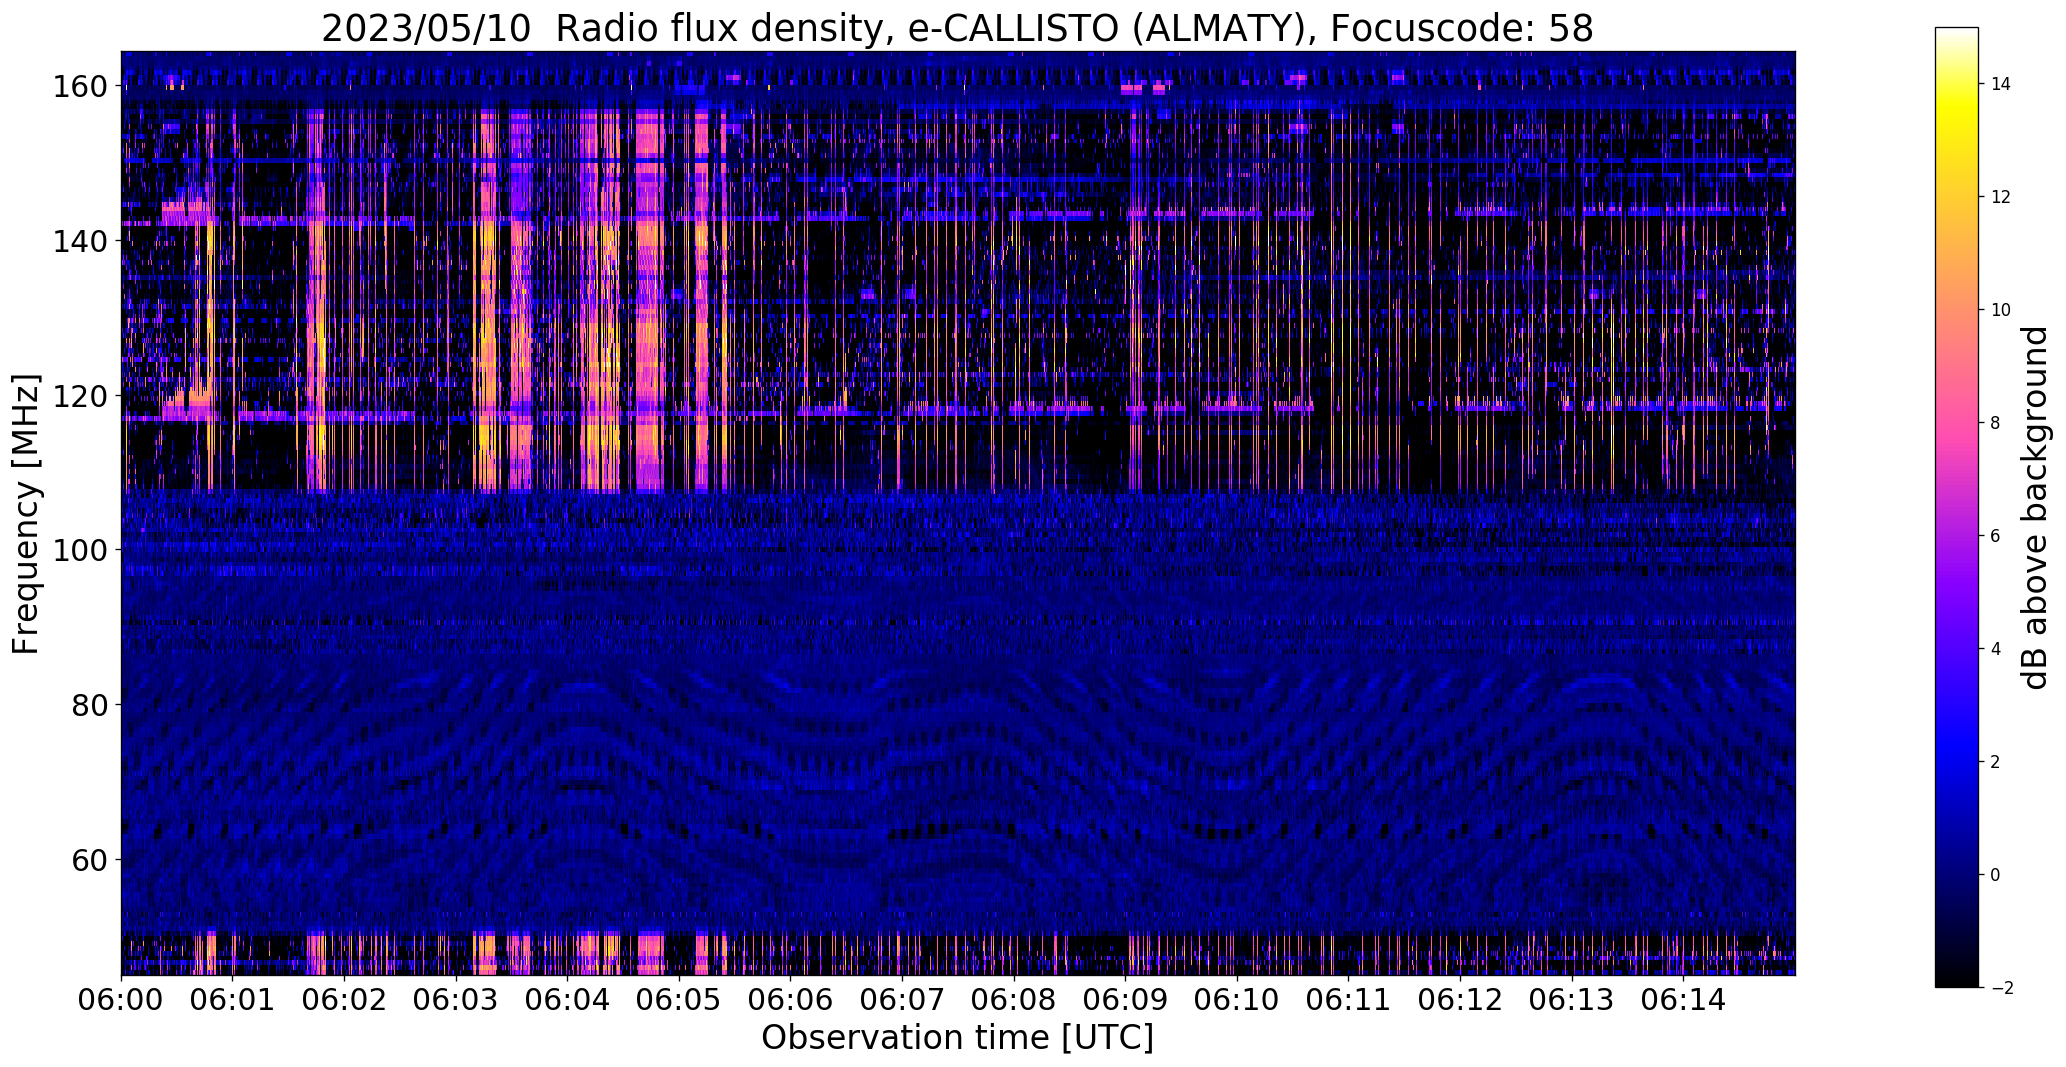Click the 60 frequency tick label
Viewport: 2066px width, 1067px height.
(x=92, y=860)
